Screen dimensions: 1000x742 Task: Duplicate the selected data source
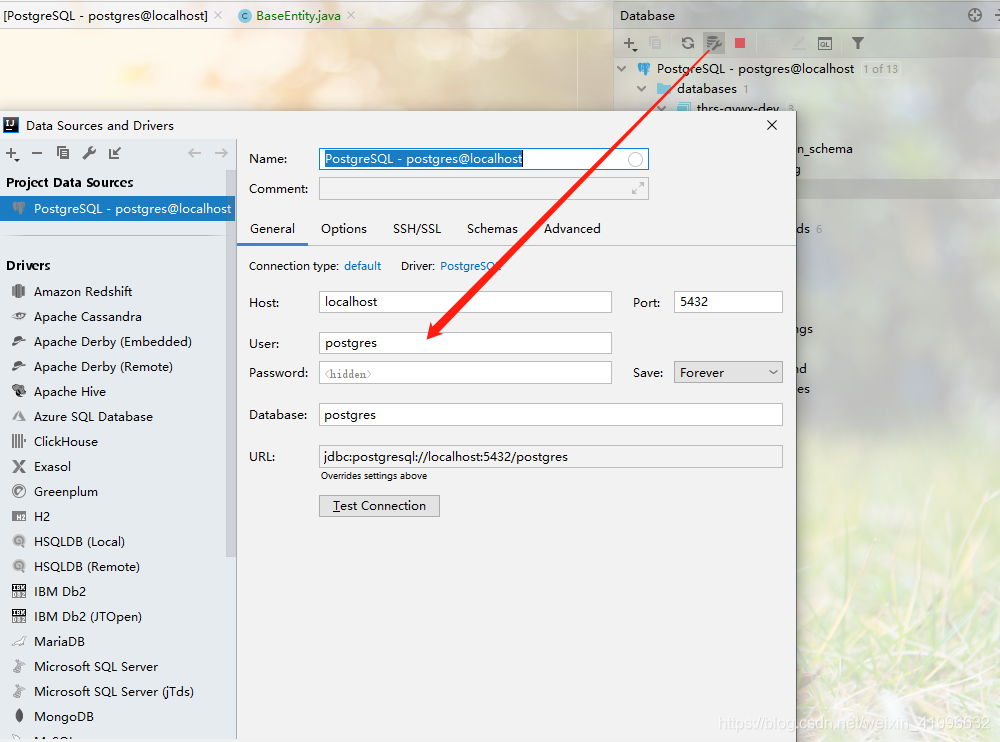coord(62,155)
